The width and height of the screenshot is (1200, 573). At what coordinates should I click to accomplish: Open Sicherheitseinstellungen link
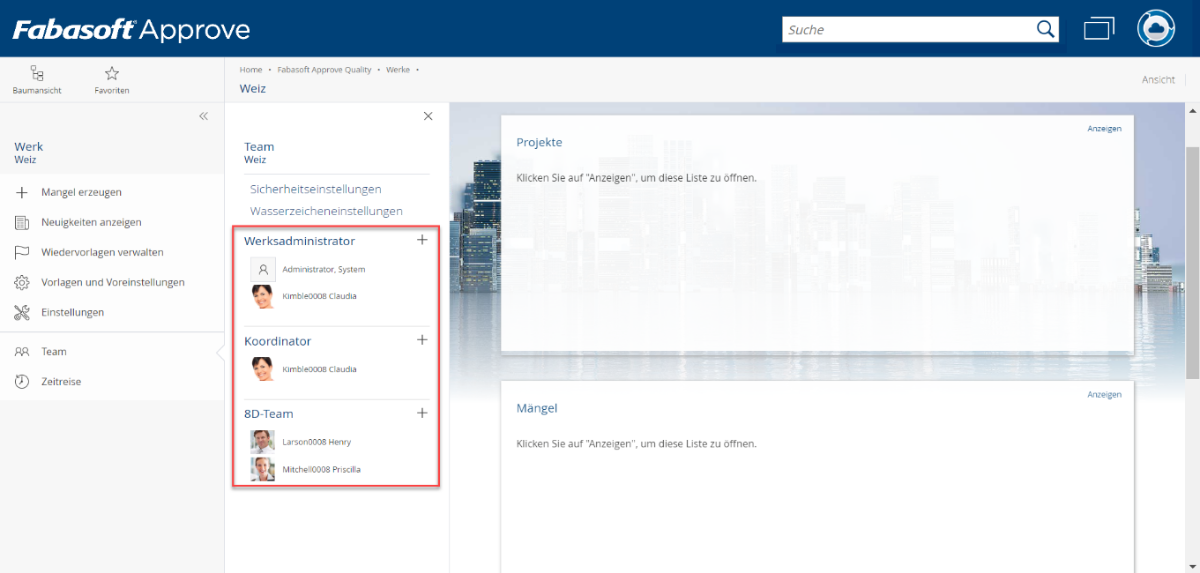(315, 189)
